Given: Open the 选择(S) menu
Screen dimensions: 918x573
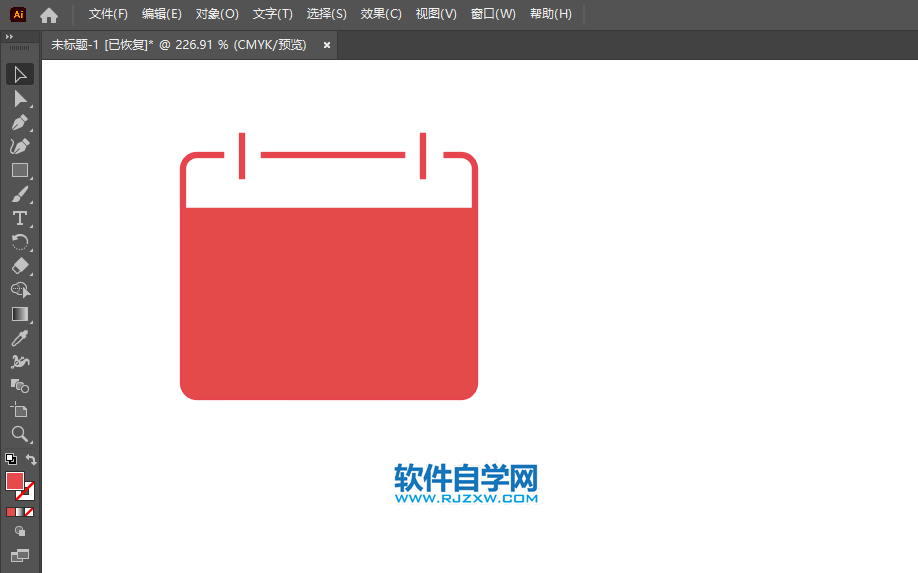Looking at the screenshot, I should point(327,14).
